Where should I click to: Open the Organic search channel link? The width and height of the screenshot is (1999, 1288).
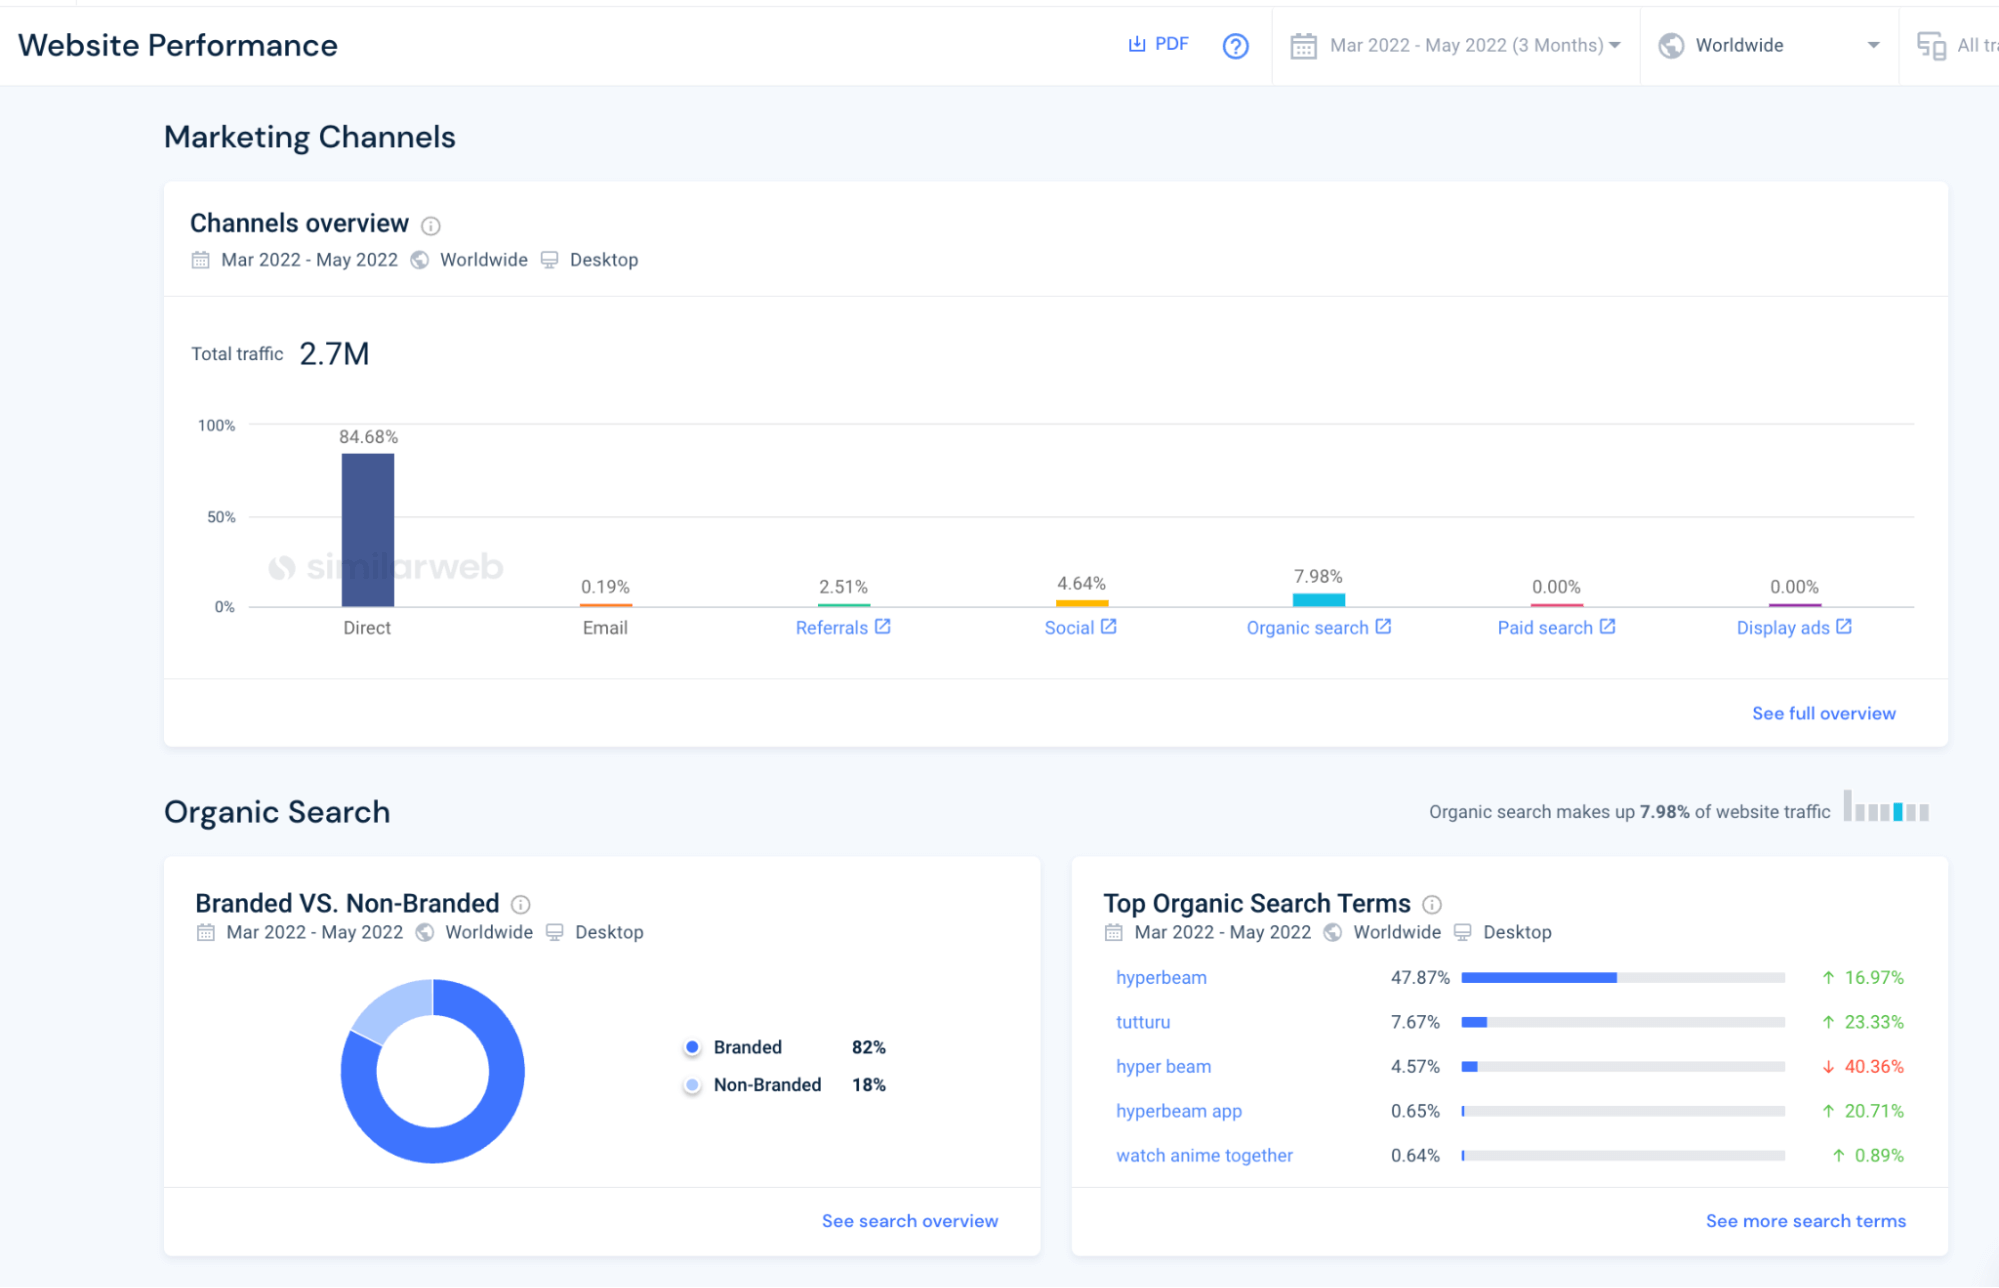(x=1306, y=628)
